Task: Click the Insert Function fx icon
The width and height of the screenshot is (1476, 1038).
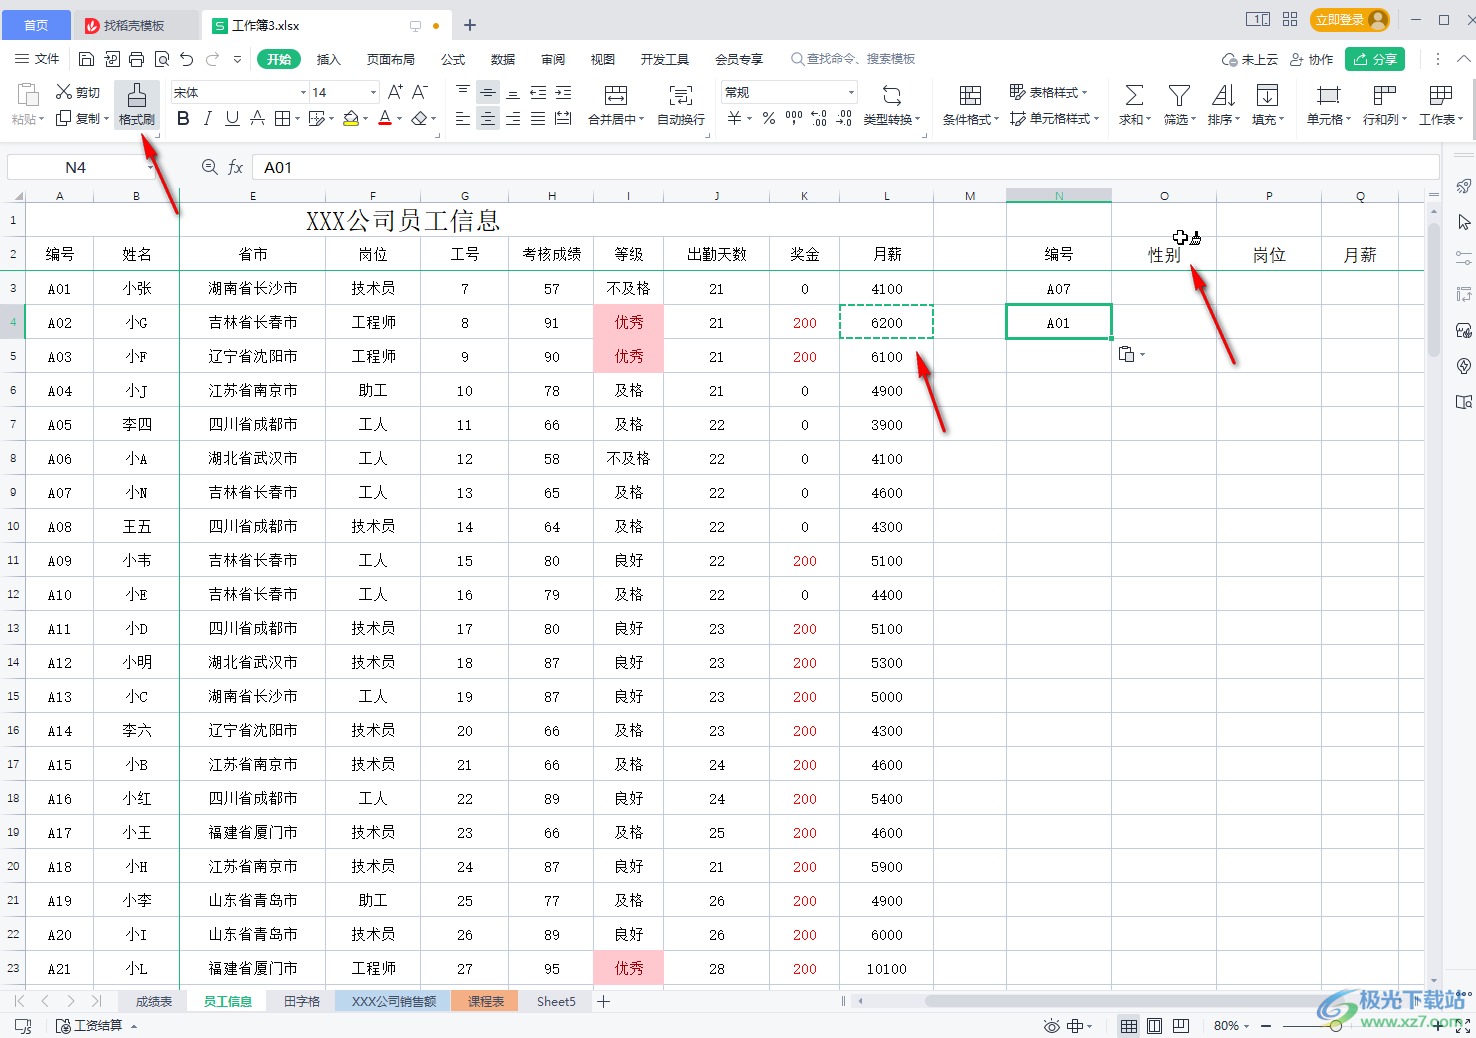Action: click(235, 167)
